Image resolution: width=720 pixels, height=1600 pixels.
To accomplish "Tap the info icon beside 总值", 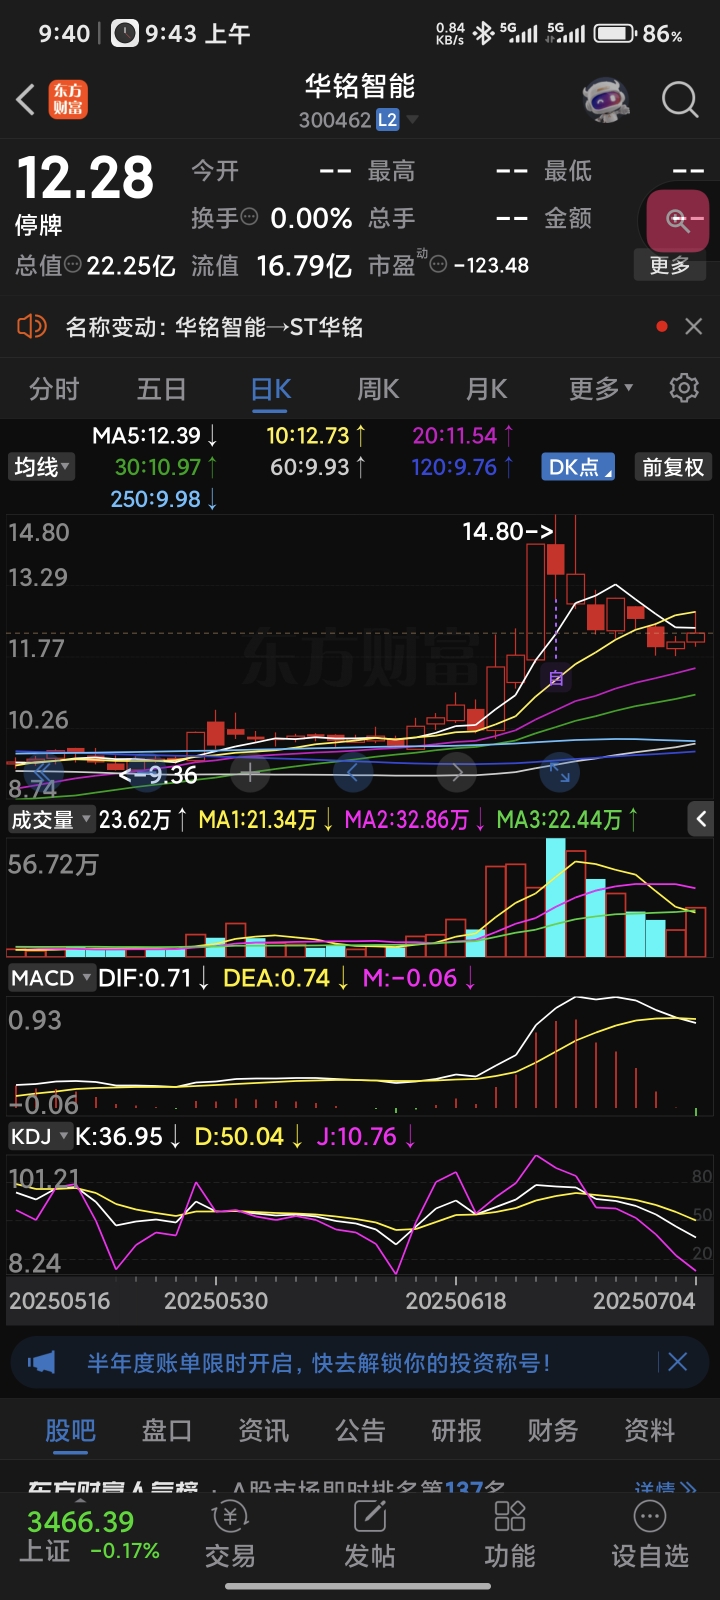I will (x=73, y=265).
